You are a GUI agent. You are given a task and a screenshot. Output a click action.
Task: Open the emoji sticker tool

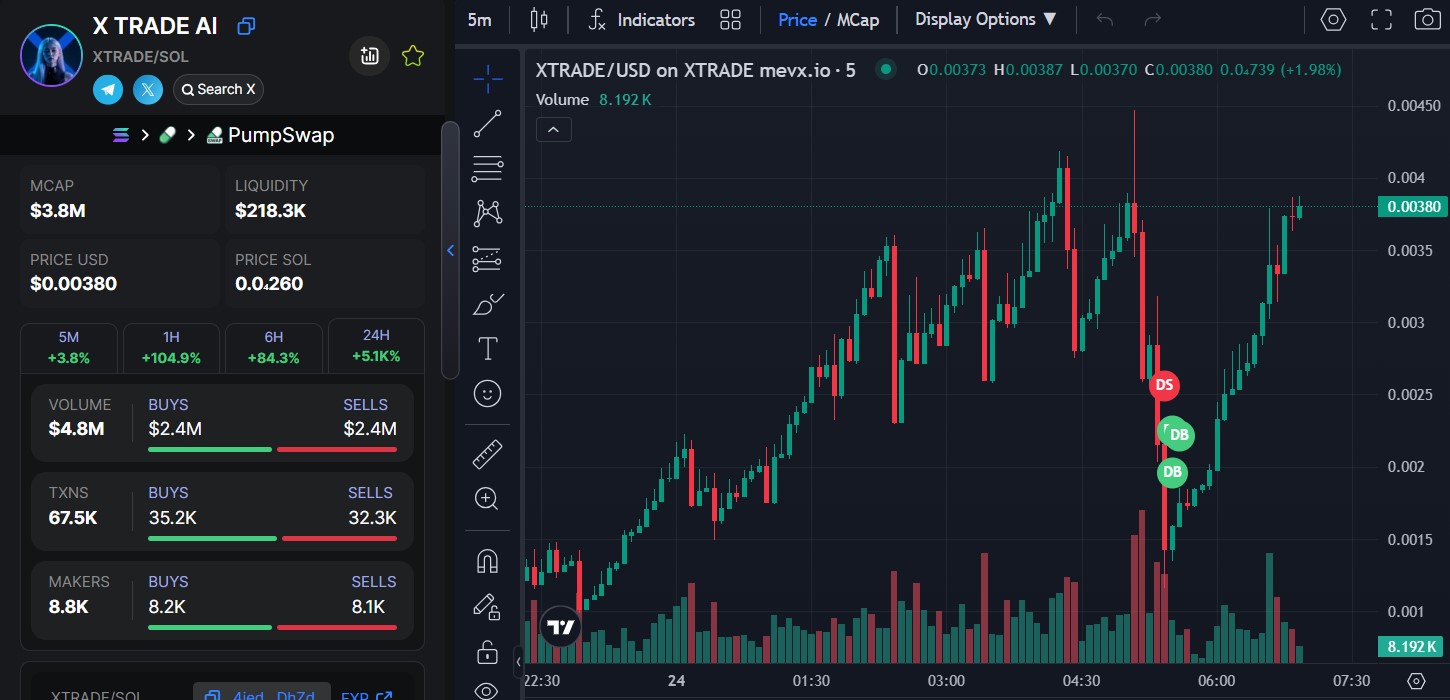tap(487, 394)
